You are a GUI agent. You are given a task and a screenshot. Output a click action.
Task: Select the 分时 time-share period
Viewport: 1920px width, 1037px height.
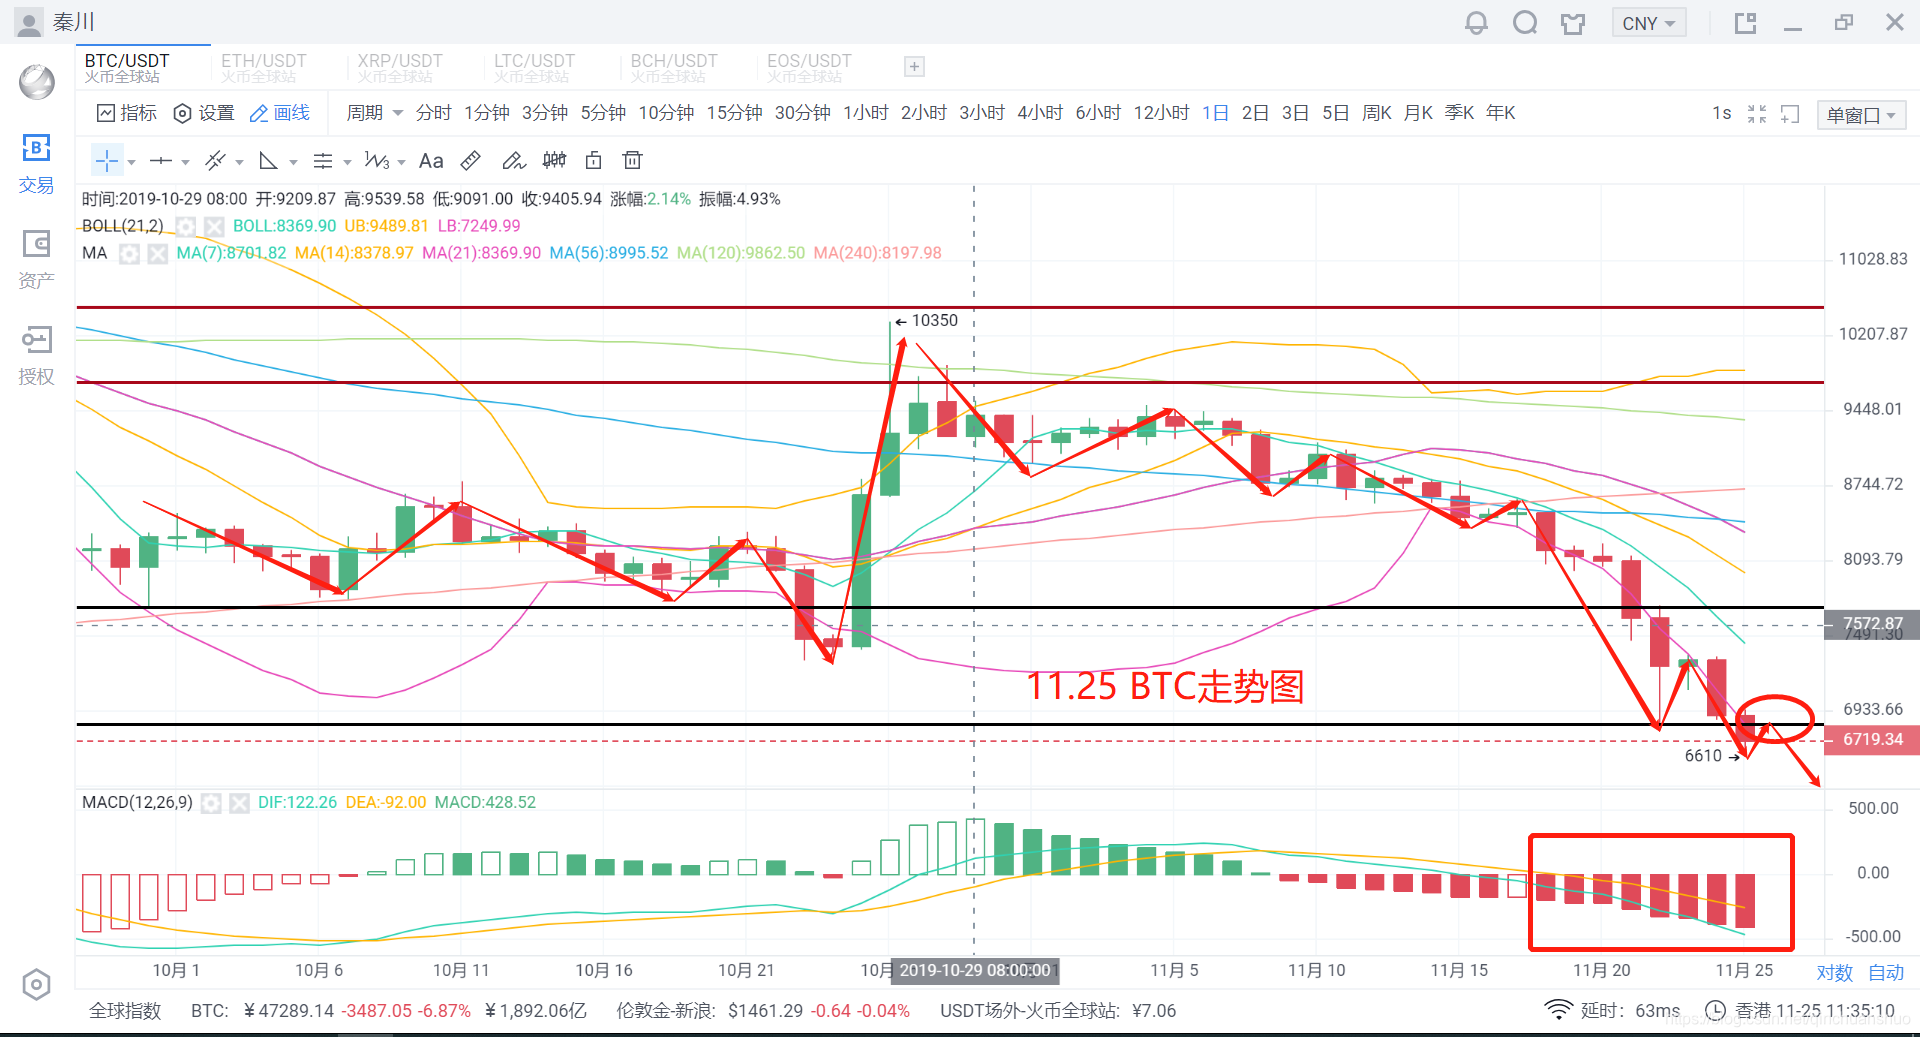[434, 113]
